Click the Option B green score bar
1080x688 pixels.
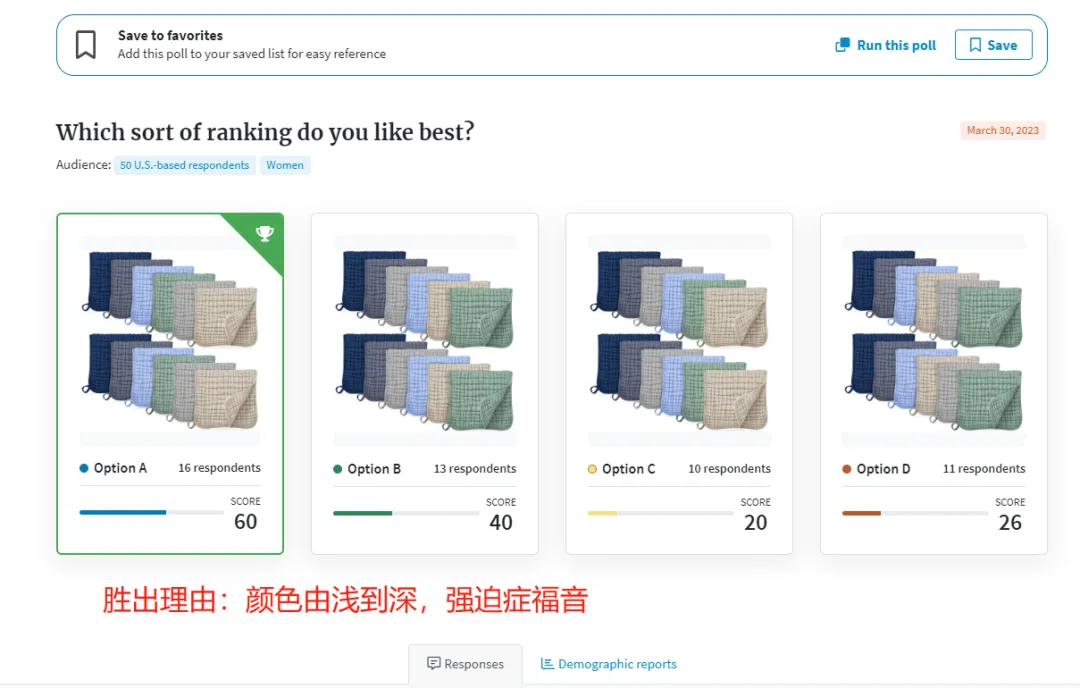(362, 513)
